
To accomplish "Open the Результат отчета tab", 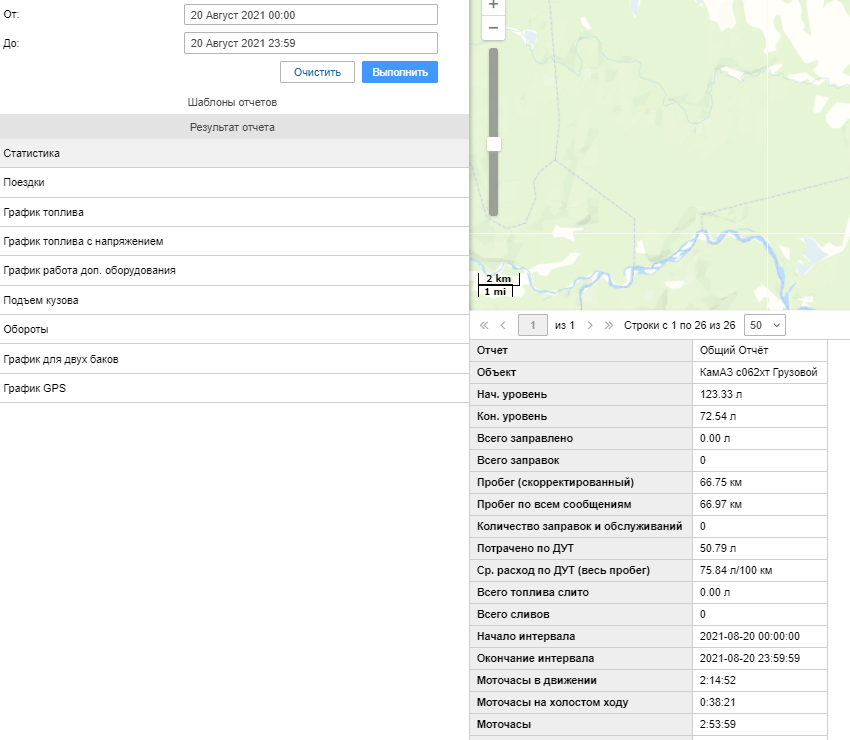I will (232, 127).
